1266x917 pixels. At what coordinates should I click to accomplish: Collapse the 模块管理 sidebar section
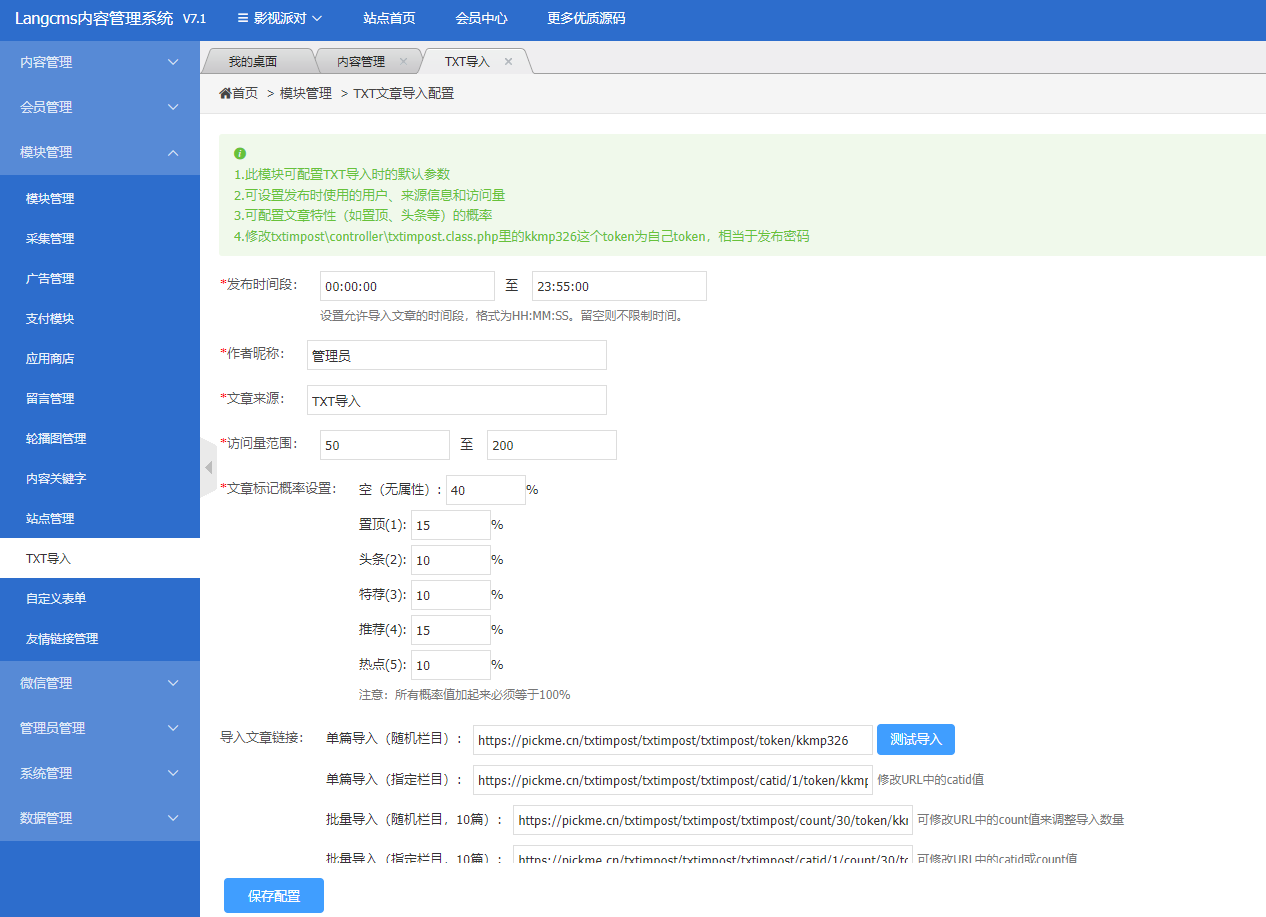(100, 152)
